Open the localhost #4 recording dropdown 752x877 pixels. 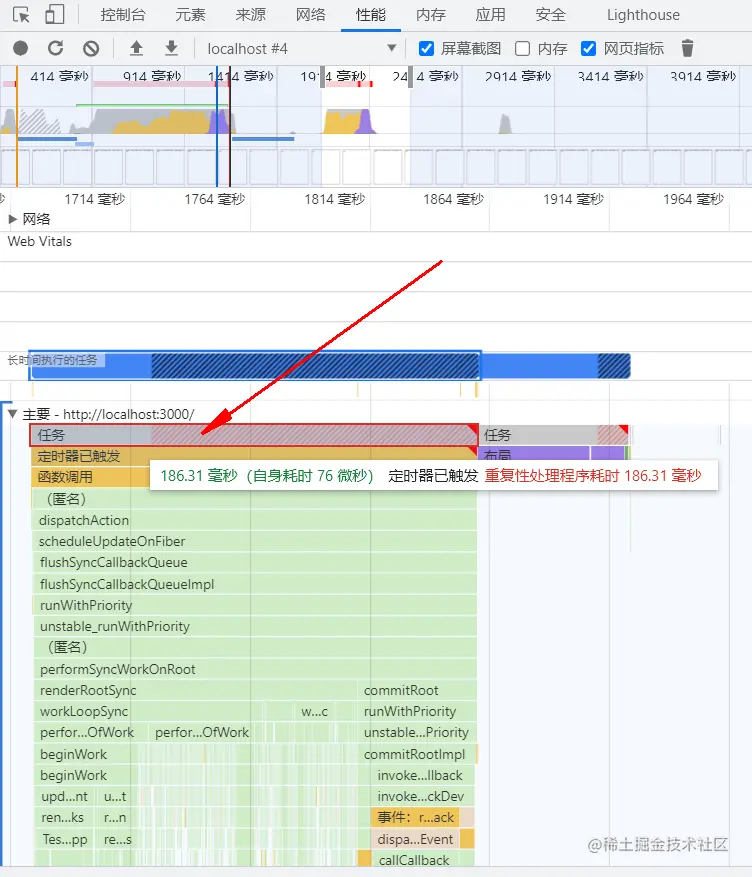point(302,49)
